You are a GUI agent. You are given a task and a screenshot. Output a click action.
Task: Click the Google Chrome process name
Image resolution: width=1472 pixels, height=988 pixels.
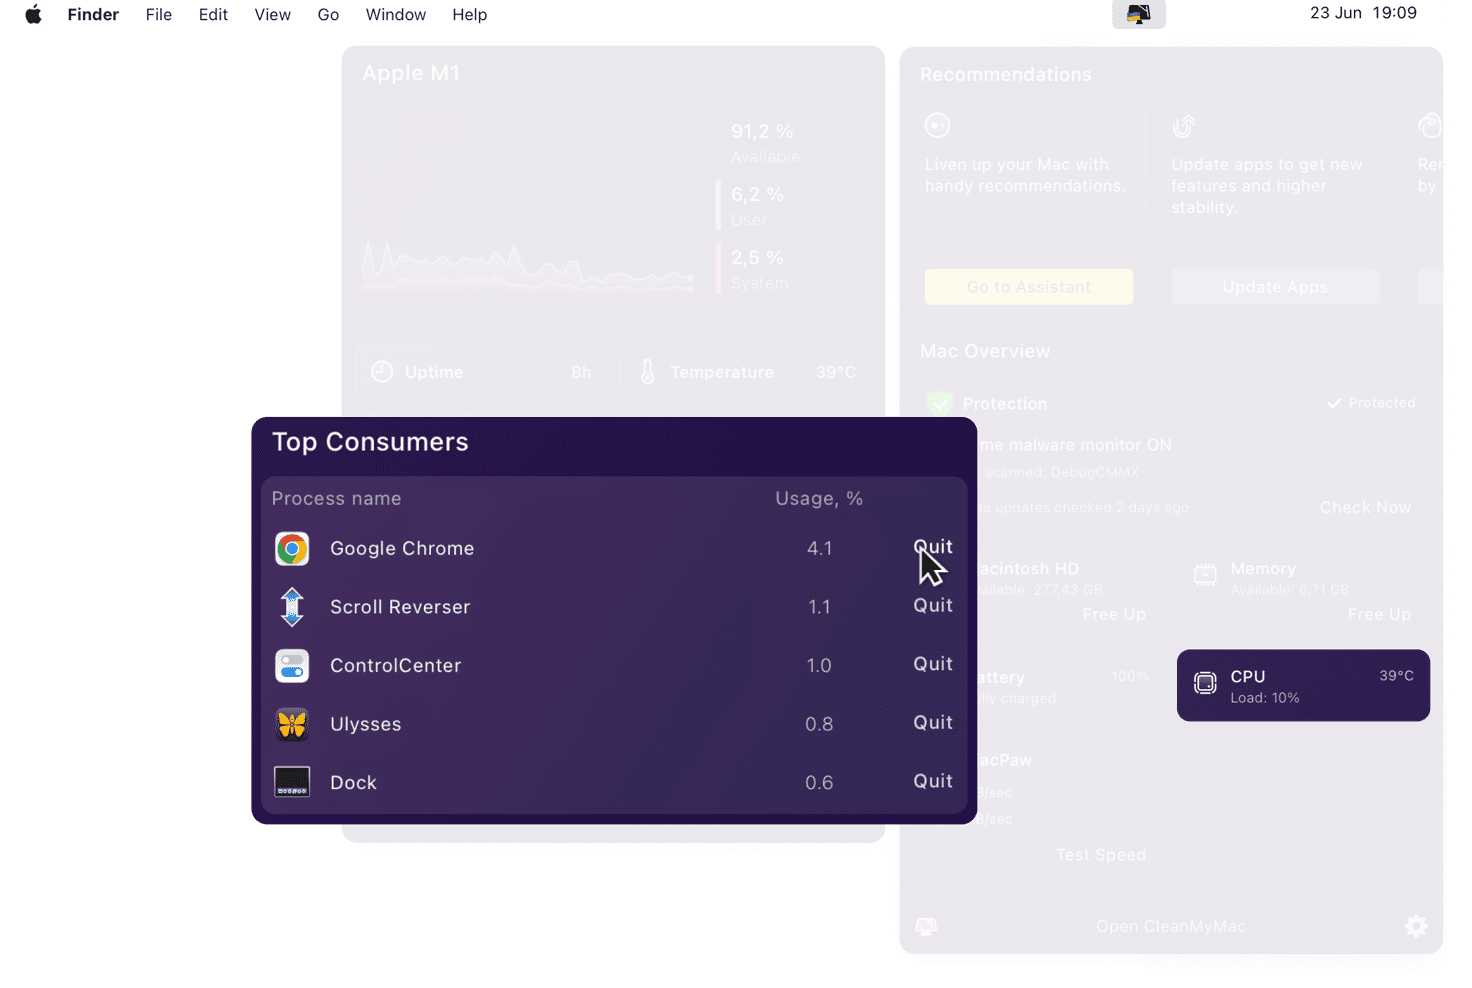[x=402, y=548]
